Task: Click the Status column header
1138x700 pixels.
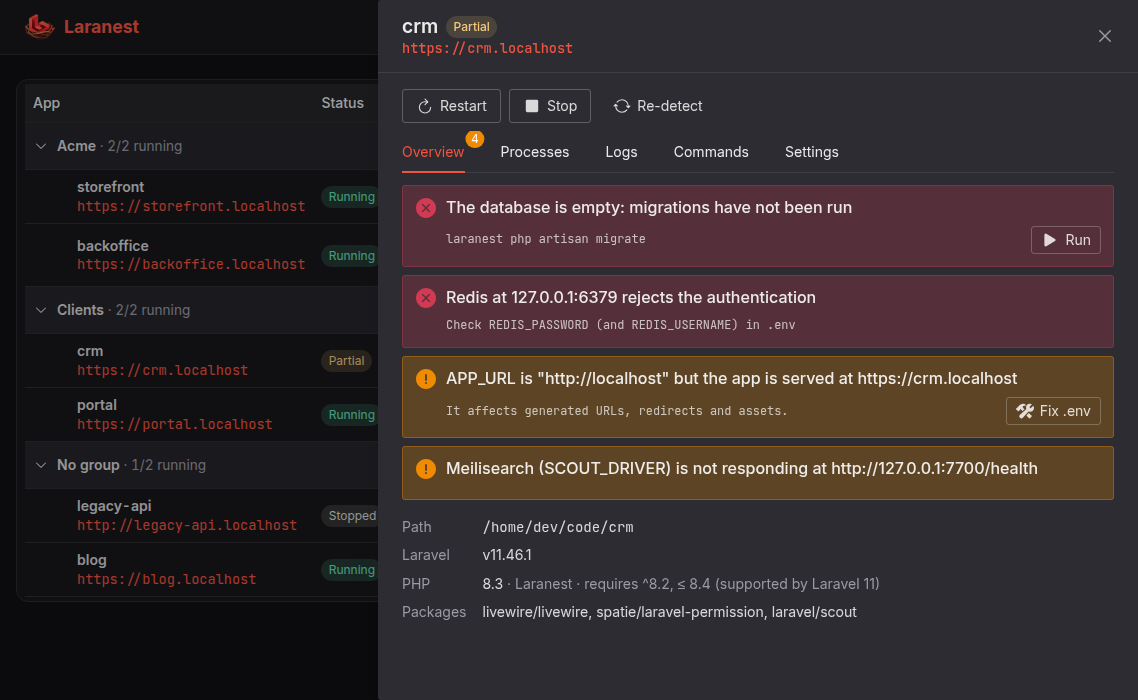Action: [343, 103]
